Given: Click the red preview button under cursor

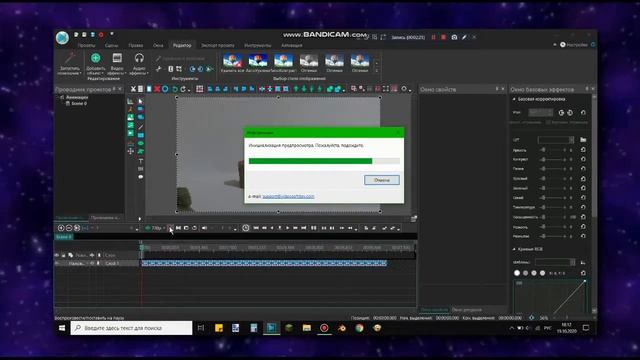Looking at the screenshot, I should click(x=170, y=228).
